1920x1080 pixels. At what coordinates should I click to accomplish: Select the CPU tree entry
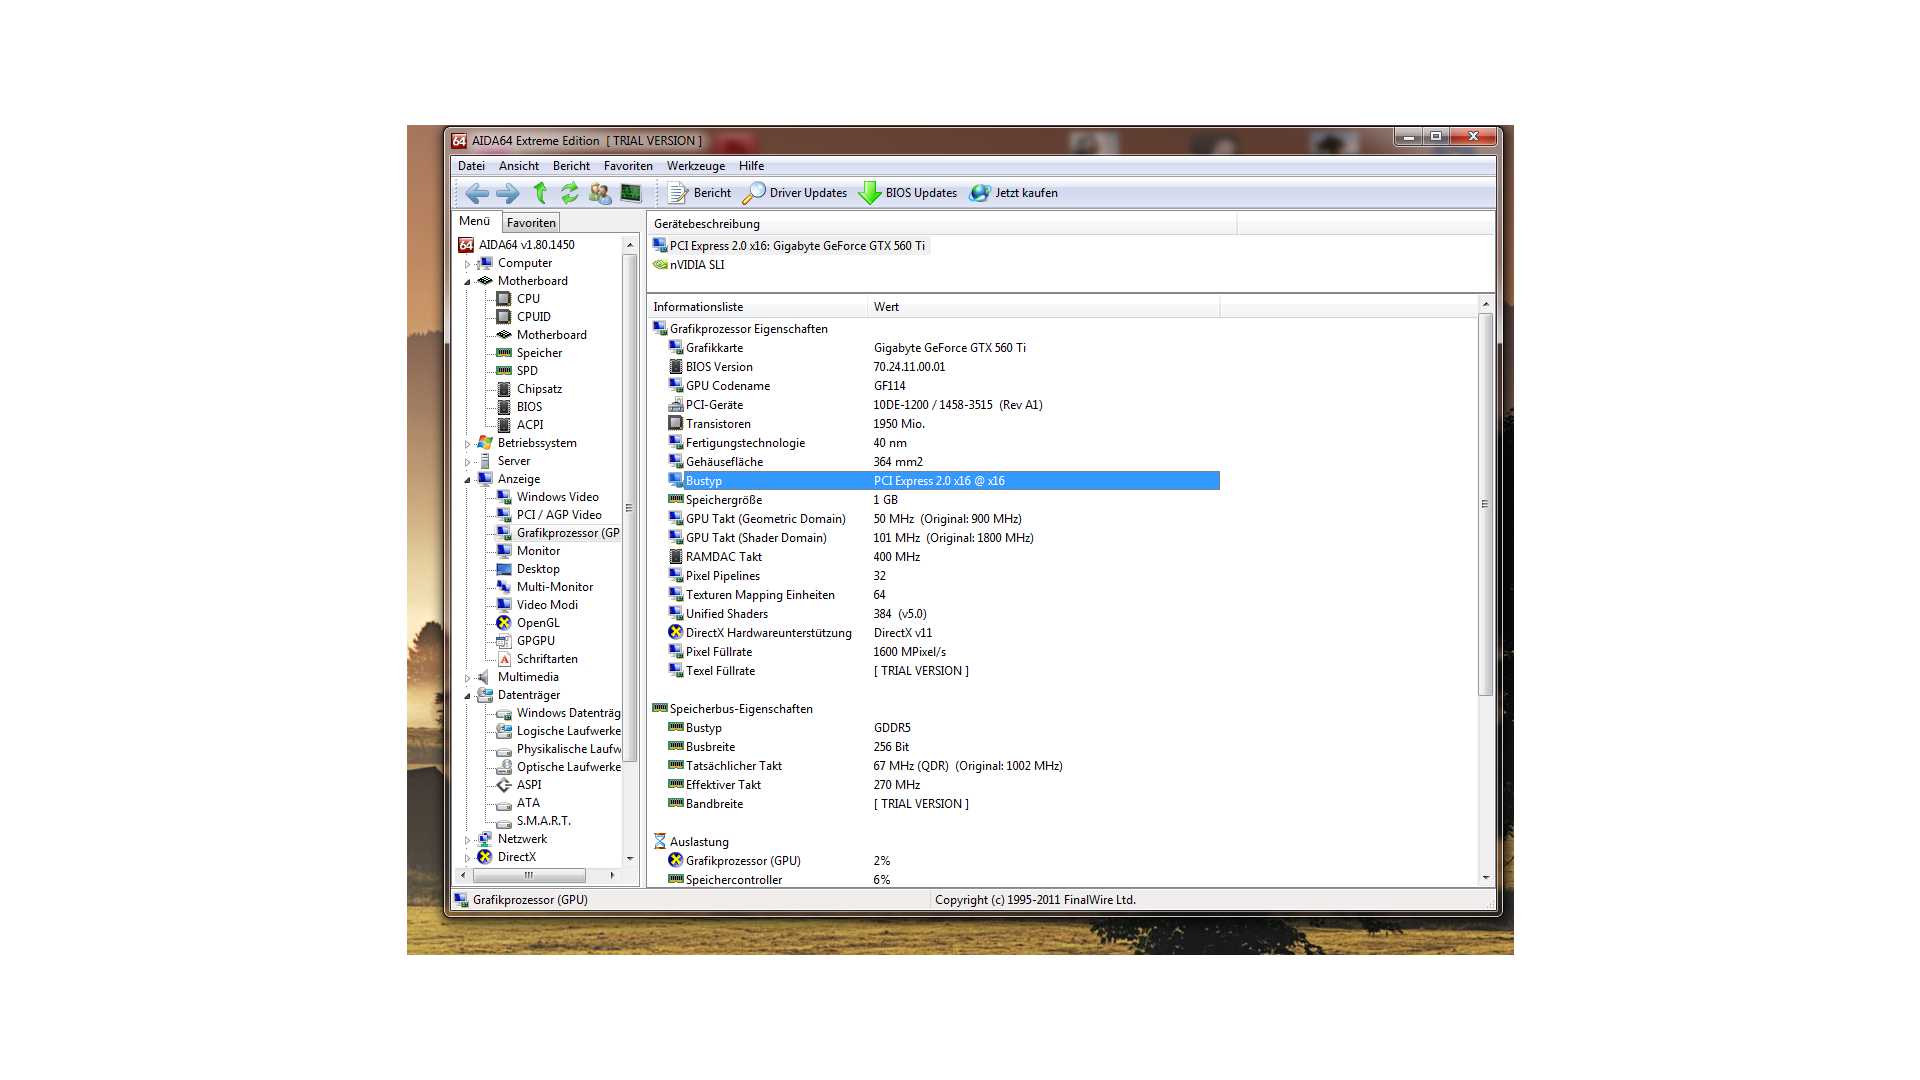click(x=528, y=299)
